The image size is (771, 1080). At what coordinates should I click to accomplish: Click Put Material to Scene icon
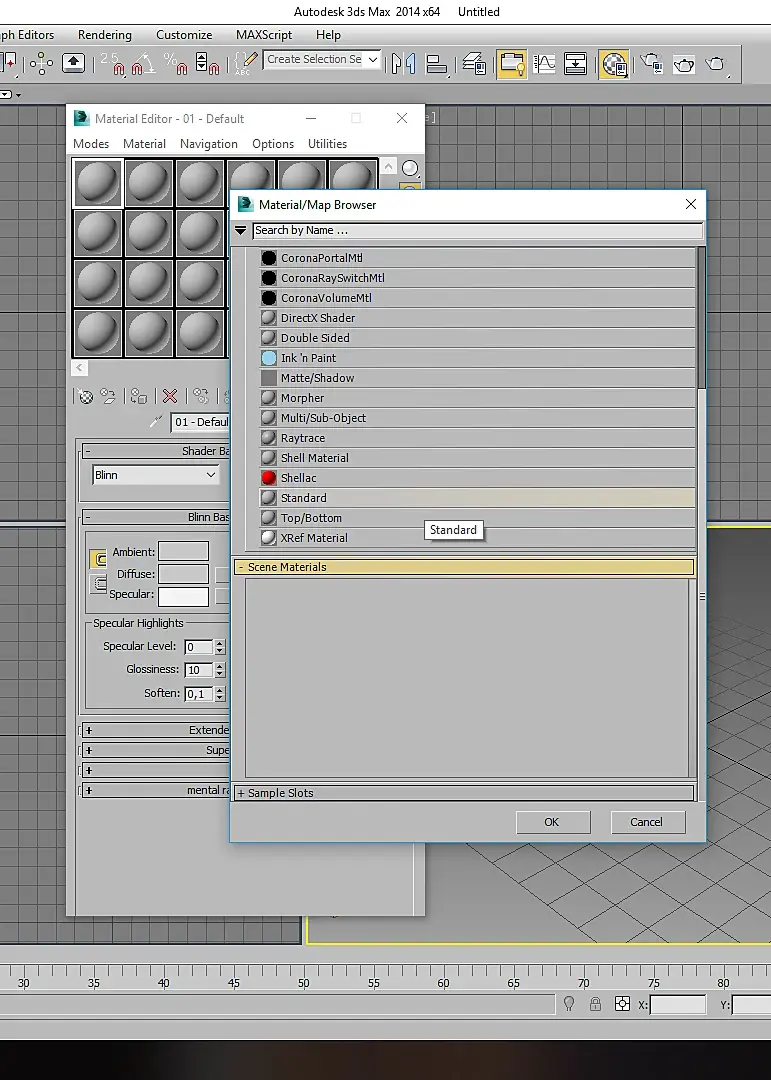click(x=108, y=396)
